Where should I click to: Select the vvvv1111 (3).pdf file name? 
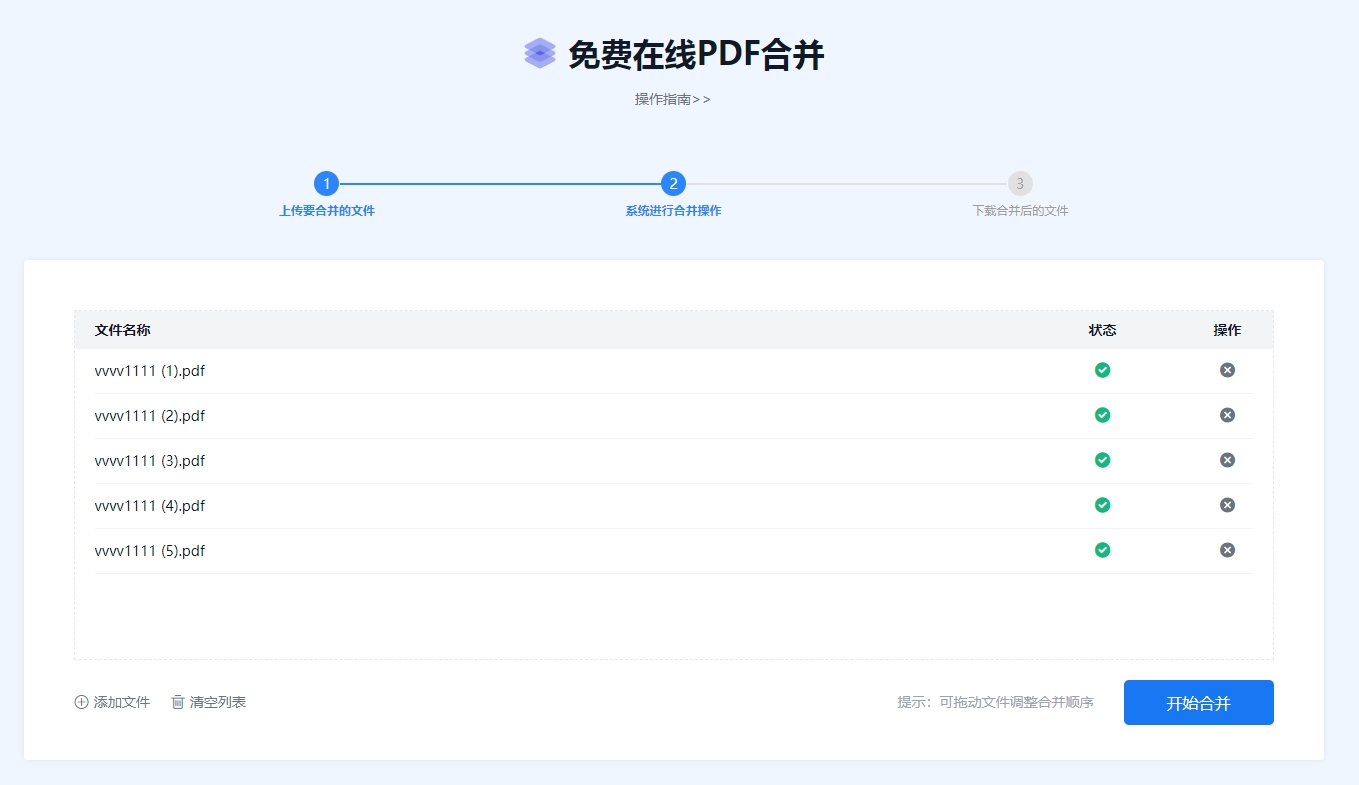pyautogui.click(x=150, y=461)
